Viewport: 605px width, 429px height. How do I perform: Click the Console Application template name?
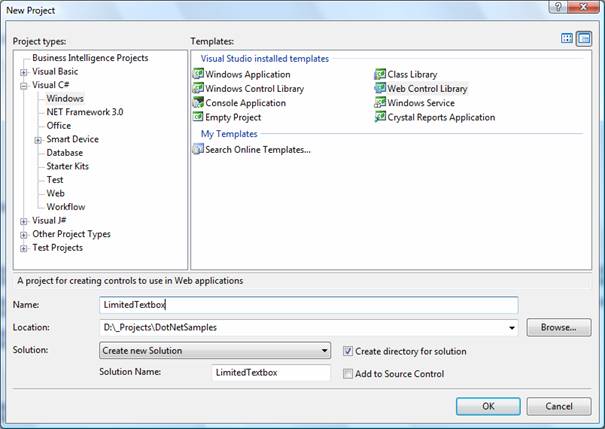click(245, 103)
